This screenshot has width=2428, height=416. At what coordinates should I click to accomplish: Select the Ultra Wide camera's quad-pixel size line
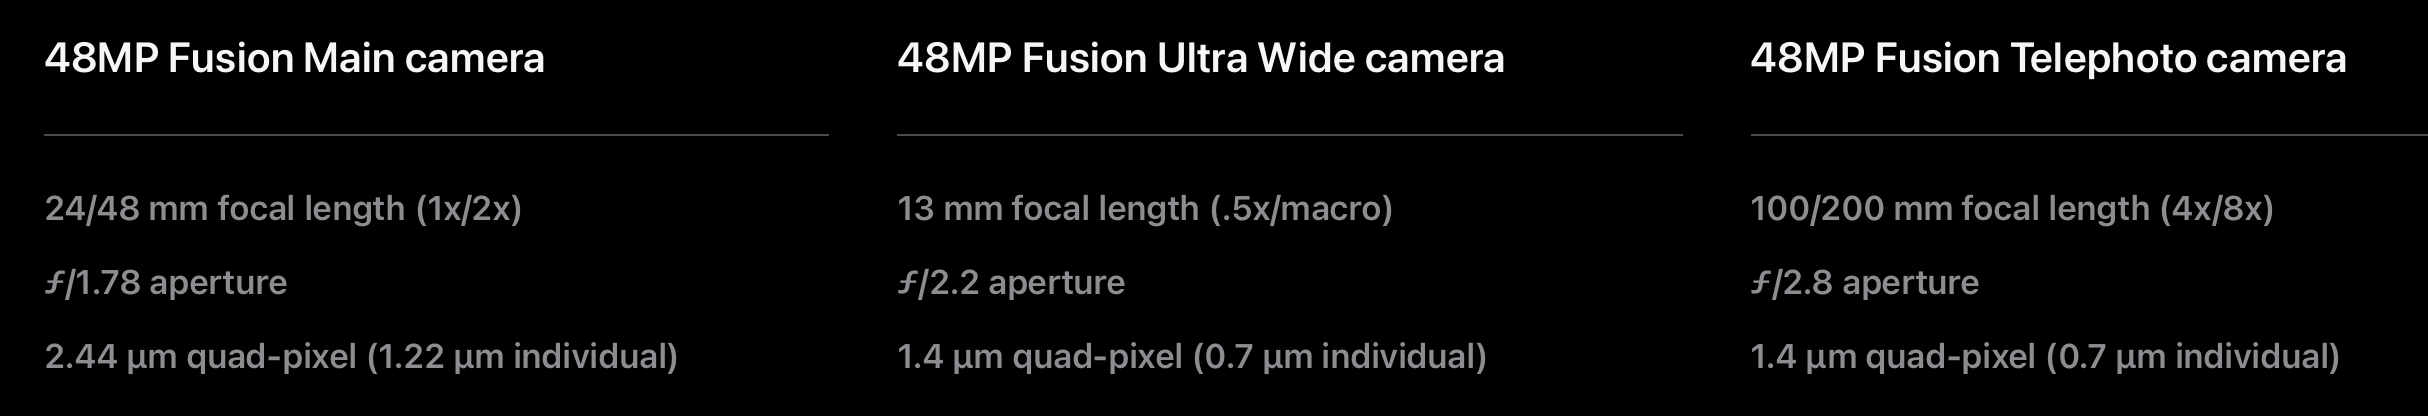1191,357
